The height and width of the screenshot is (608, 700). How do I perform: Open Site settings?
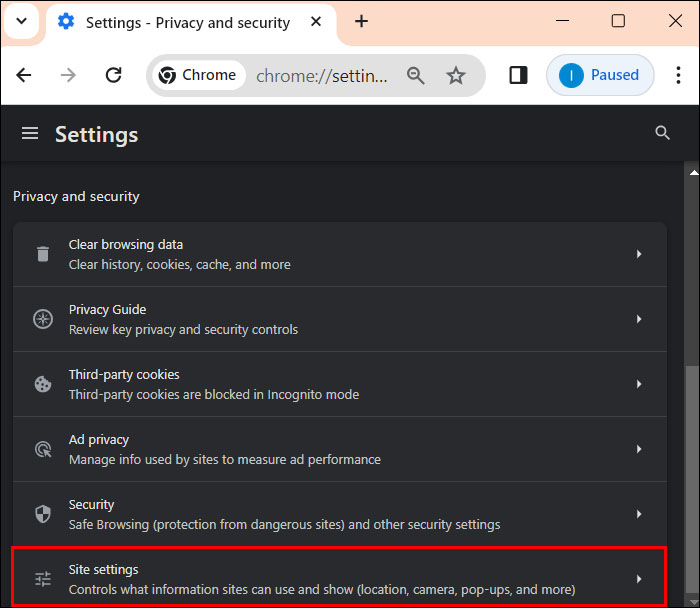tap(340, 577)
